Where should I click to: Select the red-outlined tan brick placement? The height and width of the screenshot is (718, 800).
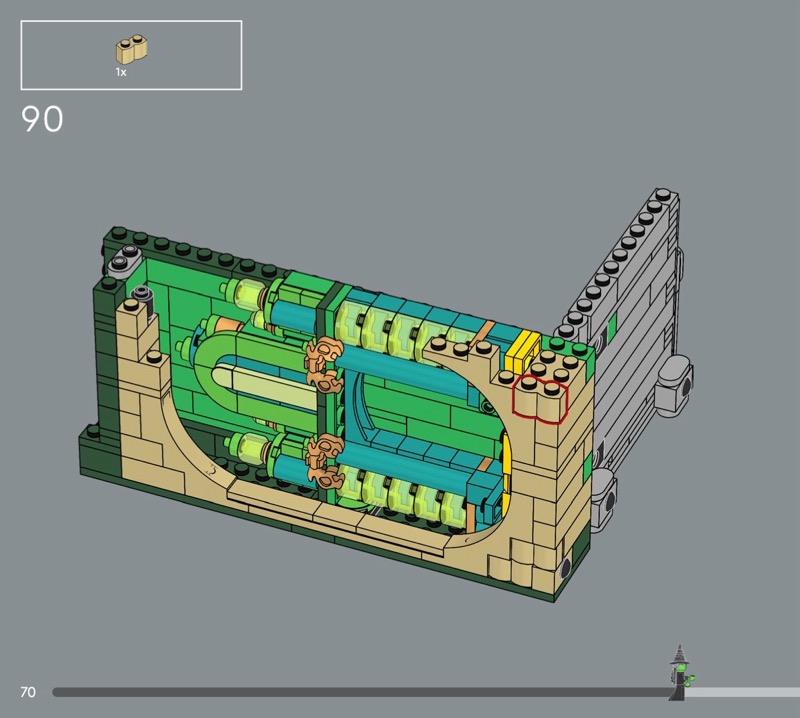540,401
